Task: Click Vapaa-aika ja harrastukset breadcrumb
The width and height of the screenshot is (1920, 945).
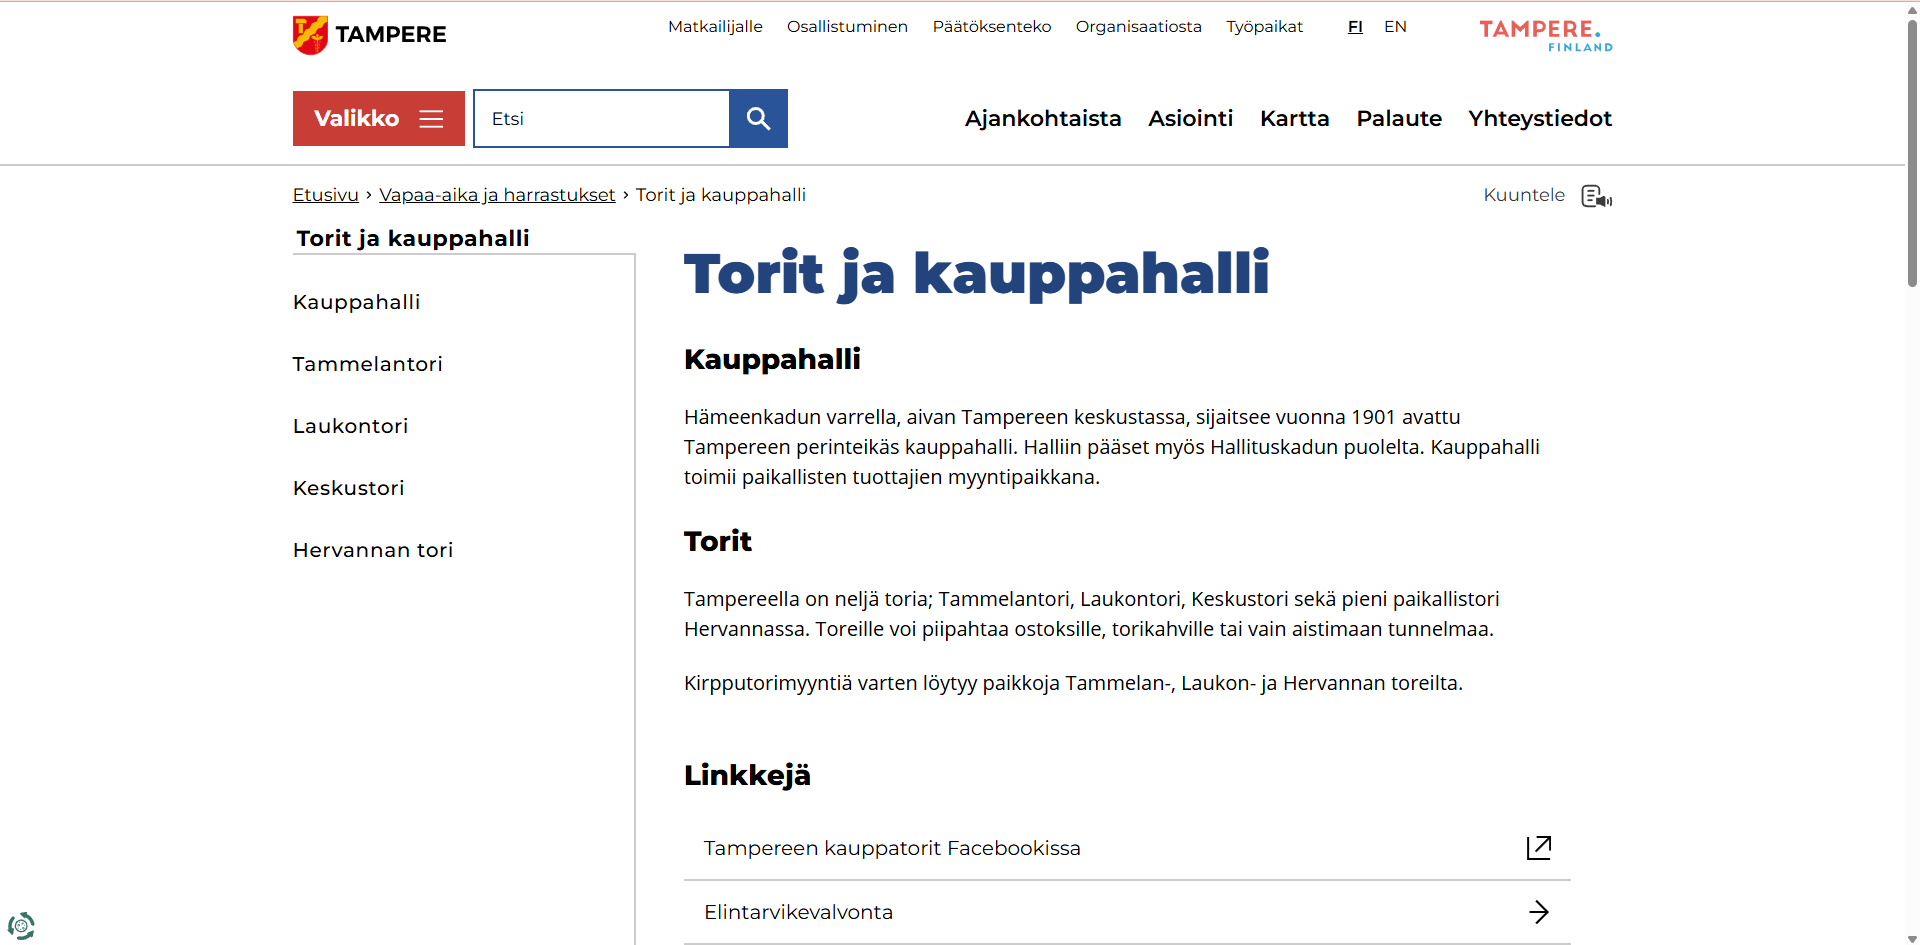Action: pyautogui.click(x=497, y=195)
